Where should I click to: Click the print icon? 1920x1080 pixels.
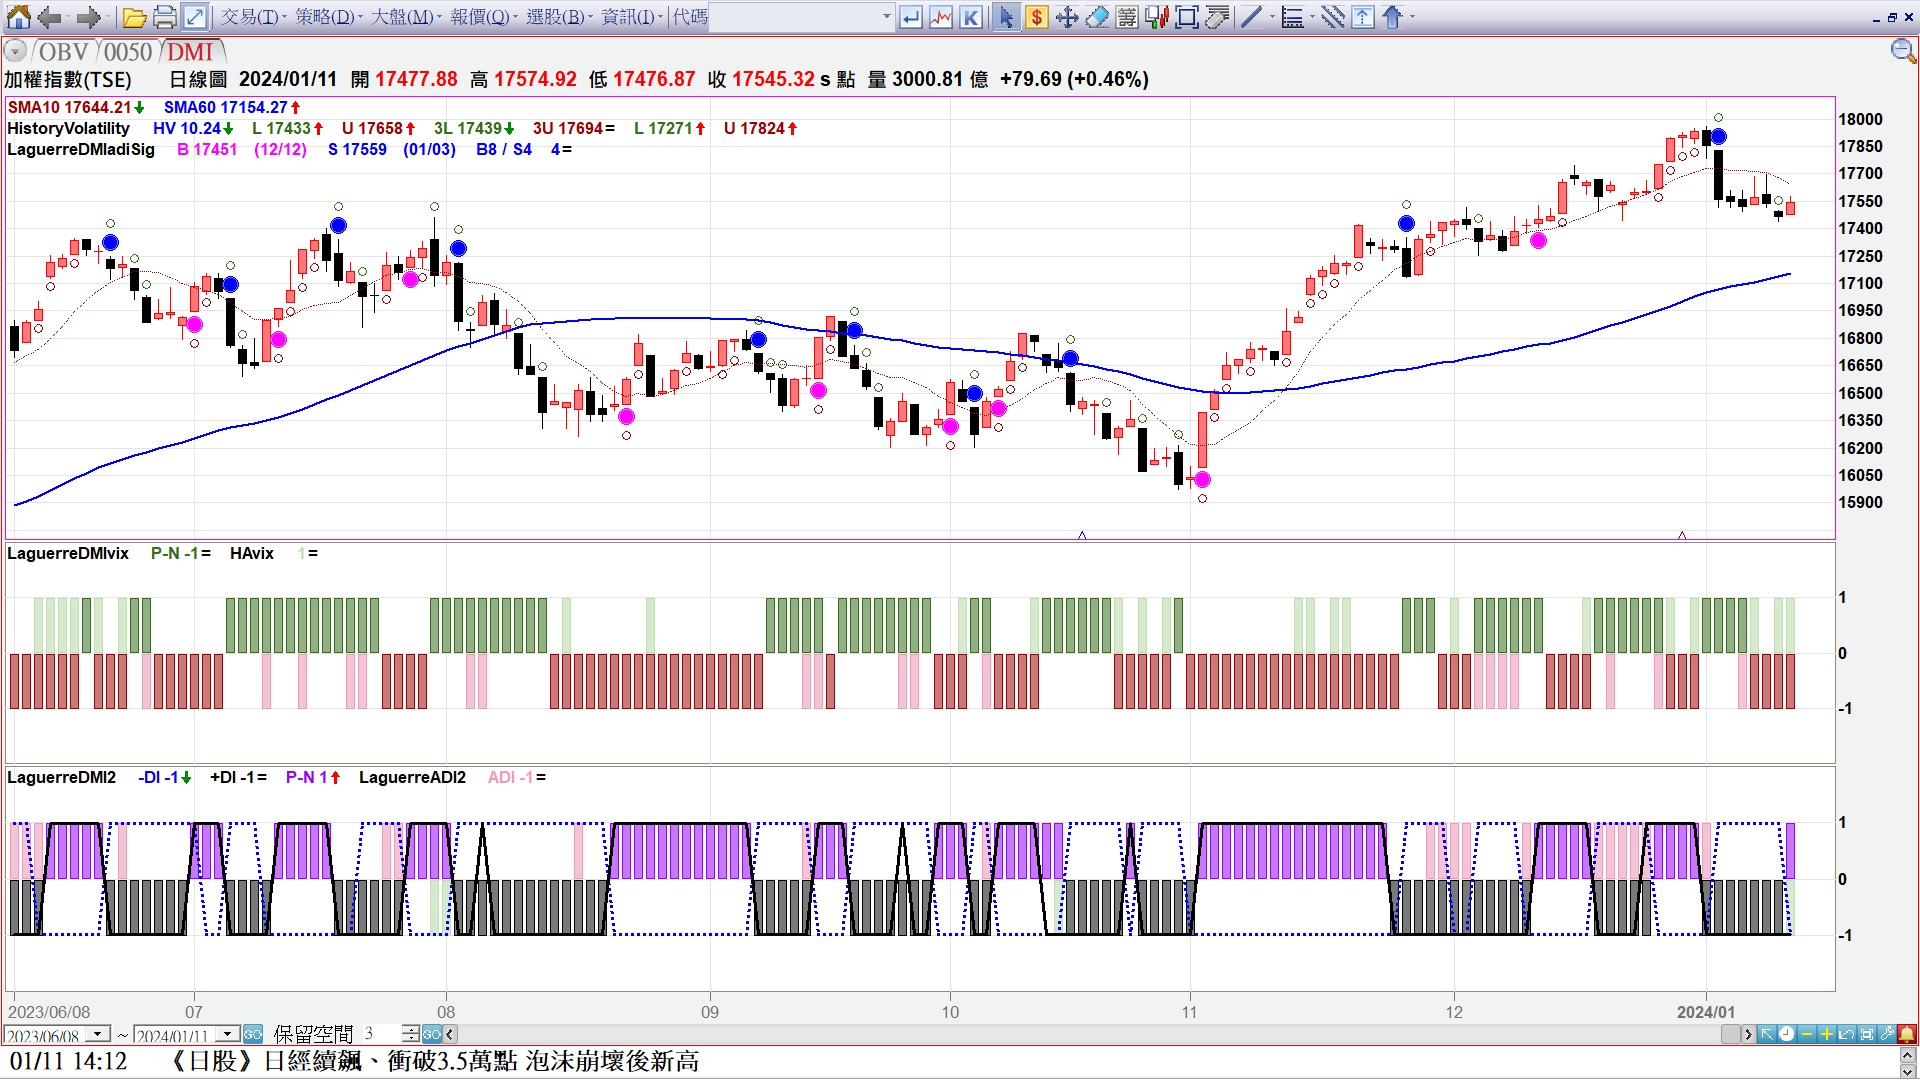point(165,17)
